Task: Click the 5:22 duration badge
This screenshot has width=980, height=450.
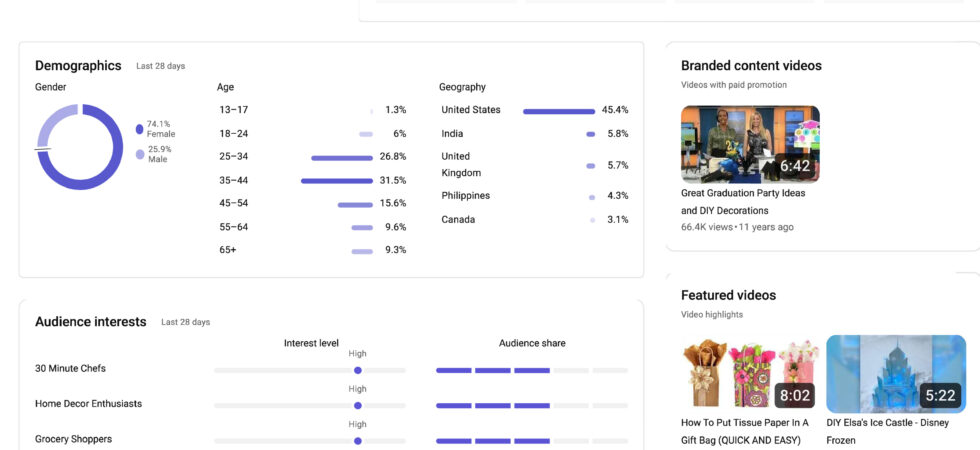Action: pyautogui.click(x=940, y=396)
